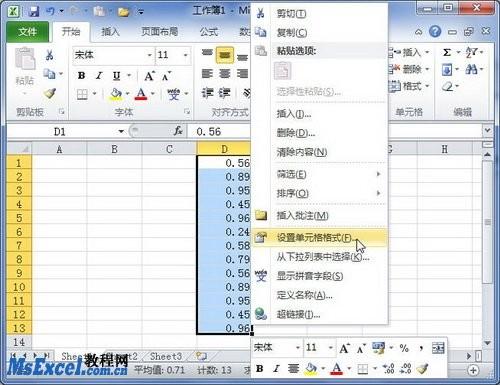The height and width of the screenshot is (385, 500).
Task: Click the Find binoculars icon
Action: [471, 69]
